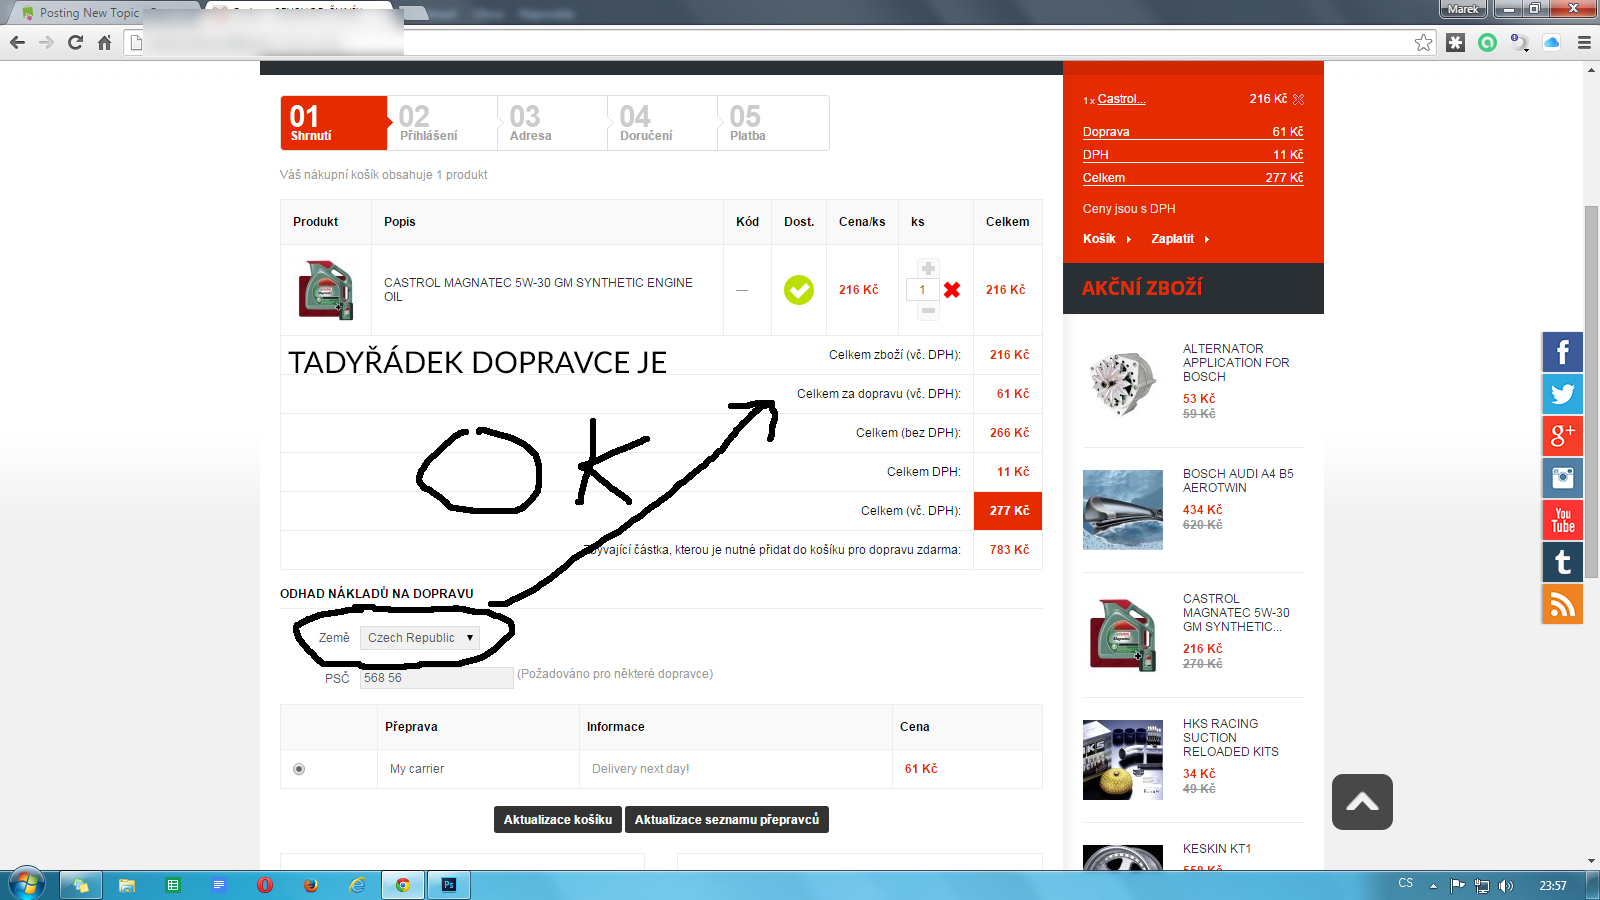1600x900 pixels.
Task: Open the Bosch Audi A4 B5 Aerotwin link
Action: coord(1238,481)
